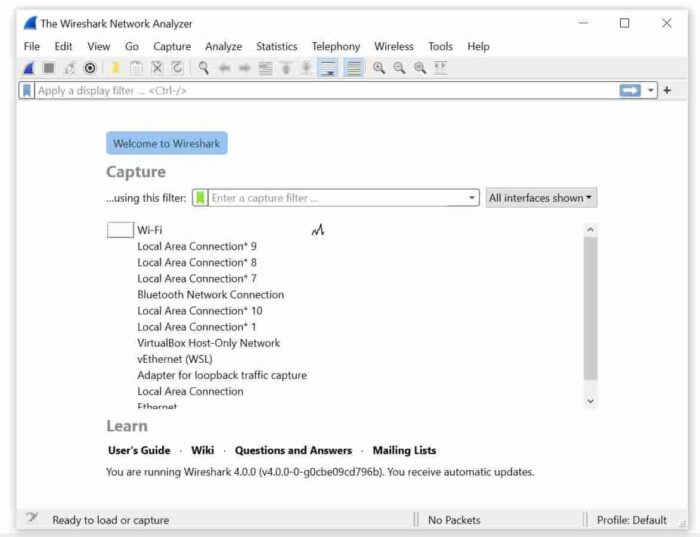Select Local Area Connection* 10 interface

(x=200, y=311)
